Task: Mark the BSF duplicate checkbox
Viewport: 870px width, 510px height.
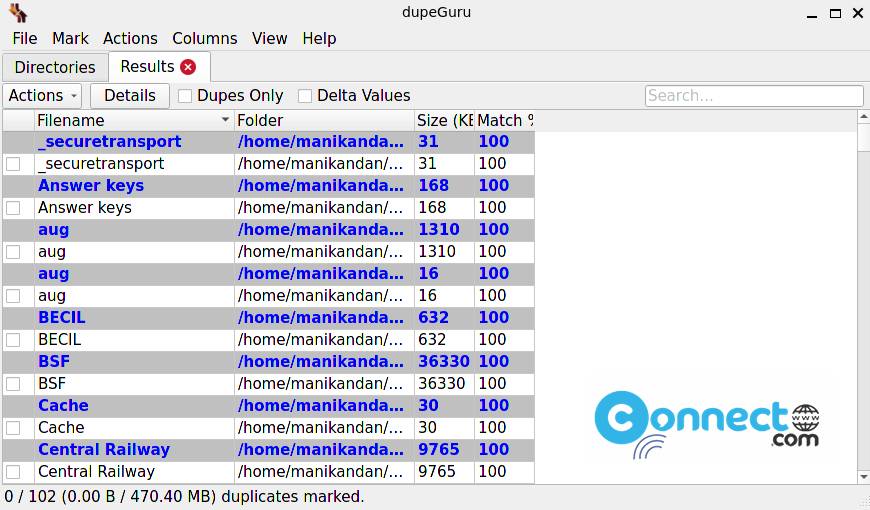Action: point(13,383)
